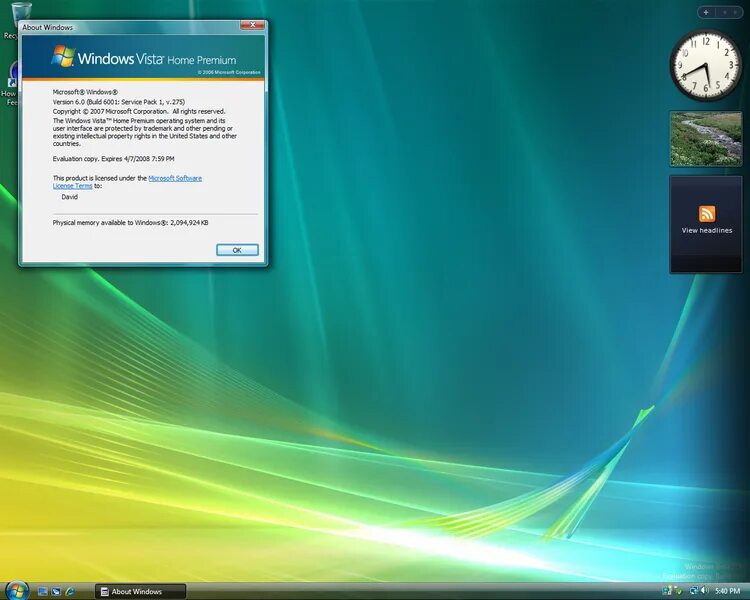The height and width of the screenshot is (600, 750).
Task: Select About Windows taskbar button
Action: 140,591
